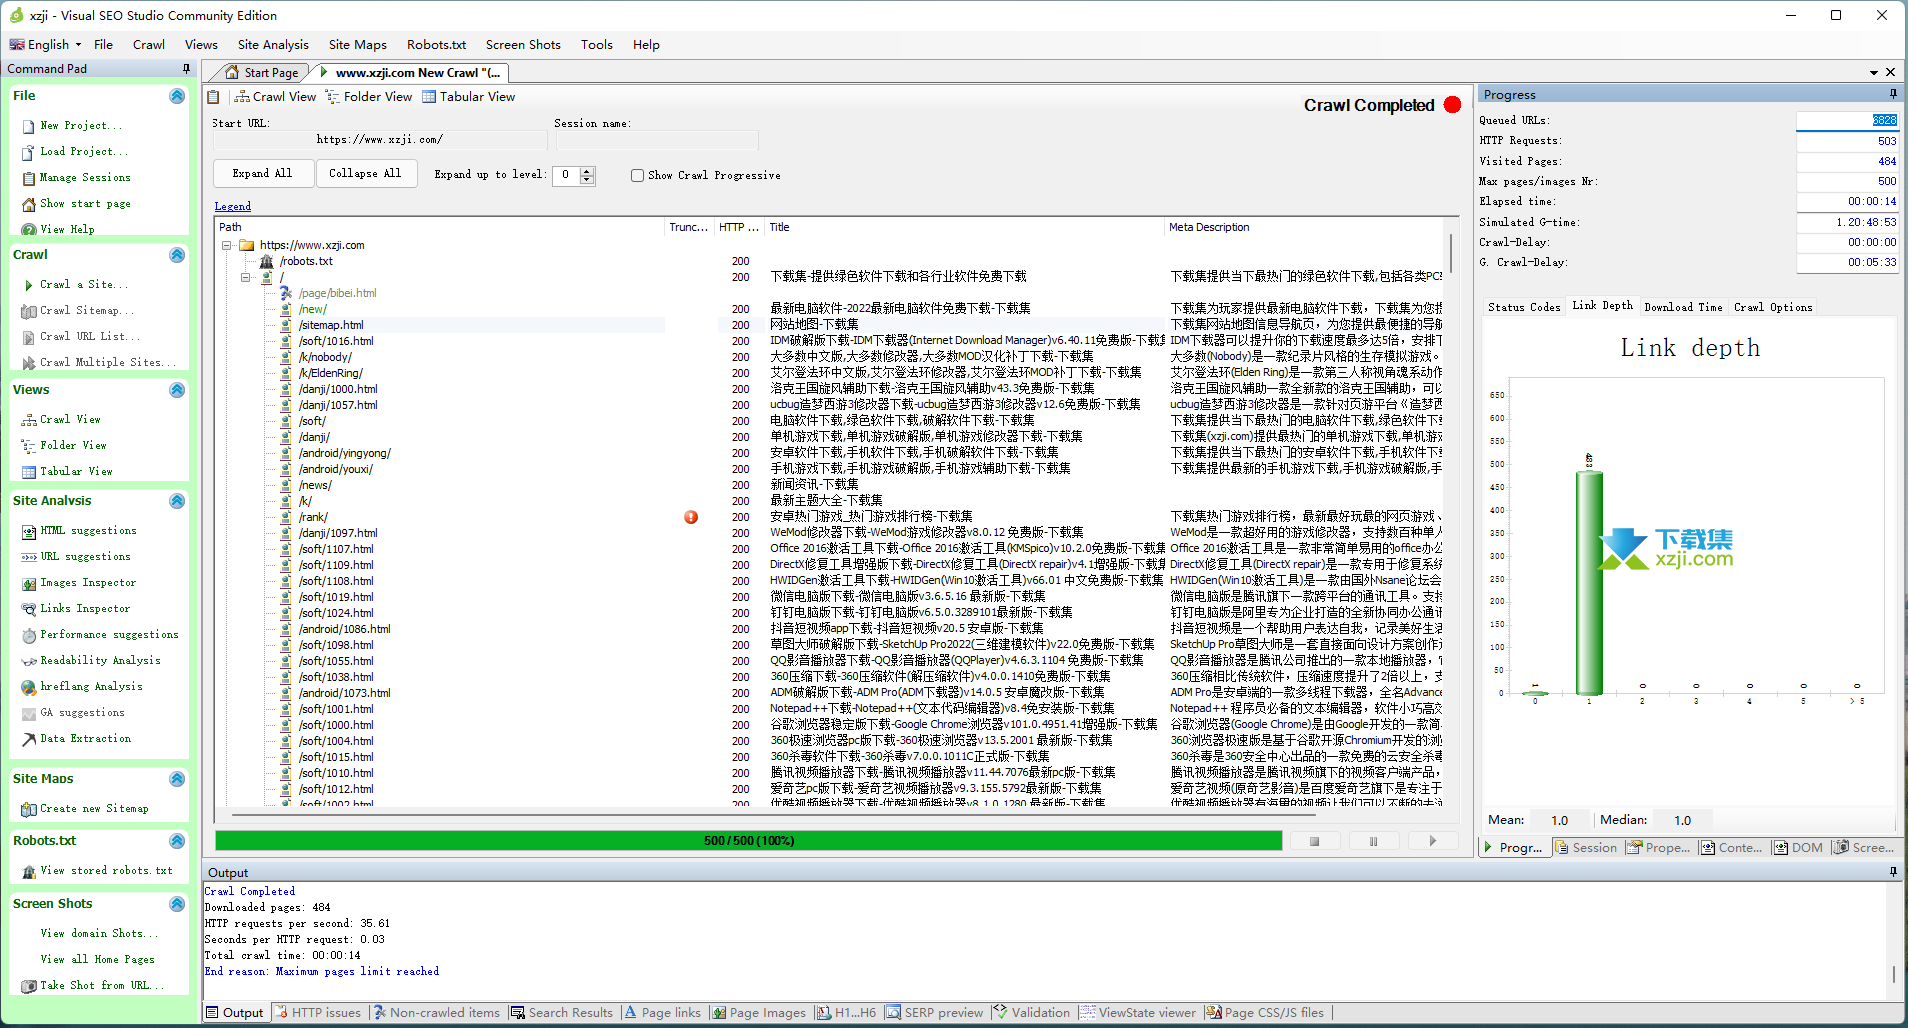Start Crawl a Site icon
Image resolution: width=1908 pixels, height=1028 pixels.
tap(28, 285)
